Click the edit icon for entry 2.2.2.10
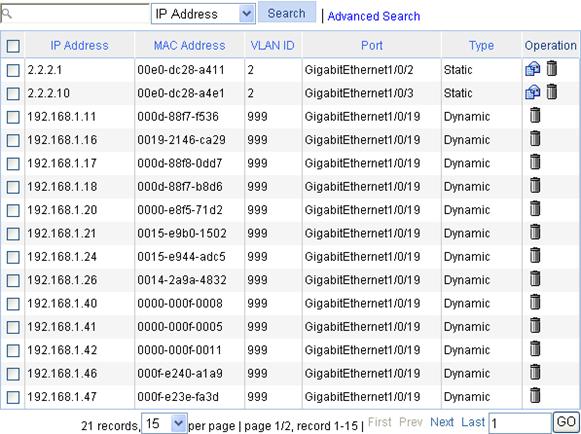The width and height of the screenshot is (581, 434). pos(532,92)
